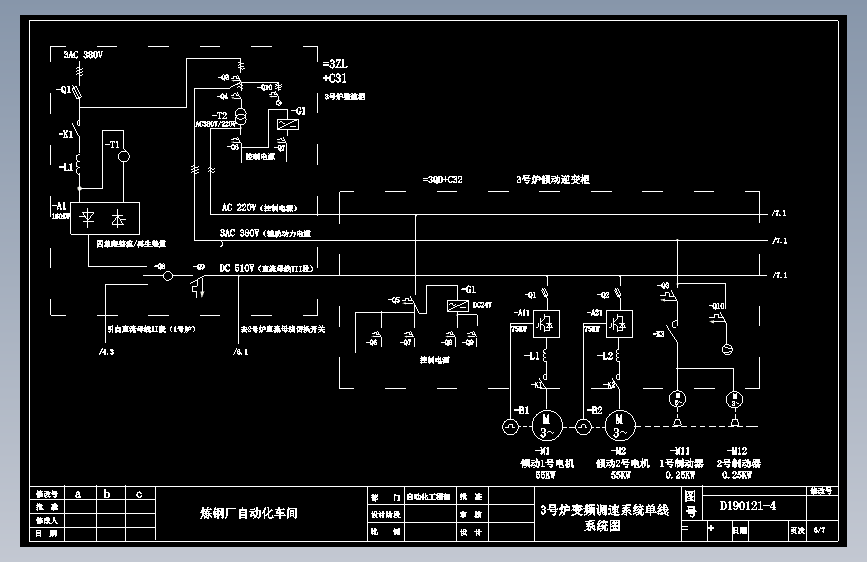Viewport: 867px width, 562px height.
Task: Select the -A21 IGBT inverter box
Action: point(619,324)
